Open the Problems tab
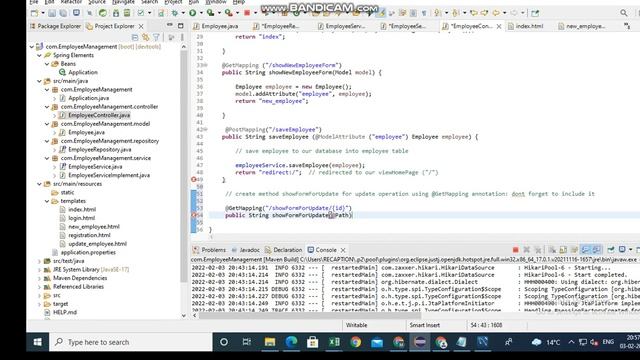The image size is (640, 360). click(x=209, y=250)
